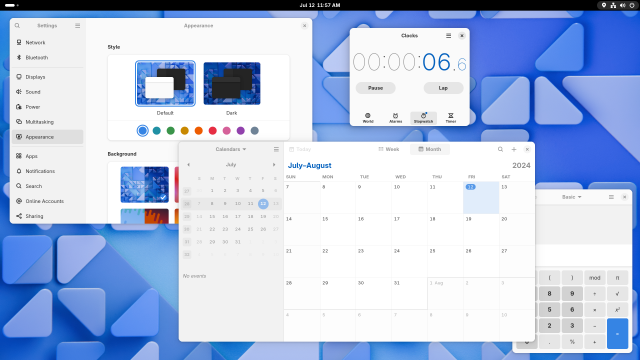Open Sharing settings panel

coord(48,216)
